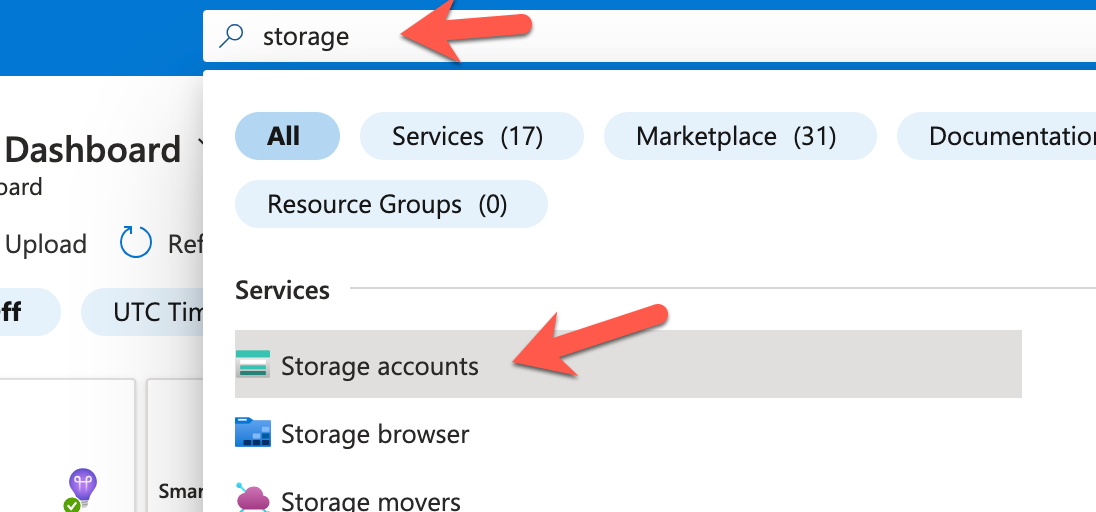Image resolution: width=1096 pixels, height=512 pixels.
Task: Click the lightbulb icon on dashboard tile
Action: pos(82,489)
